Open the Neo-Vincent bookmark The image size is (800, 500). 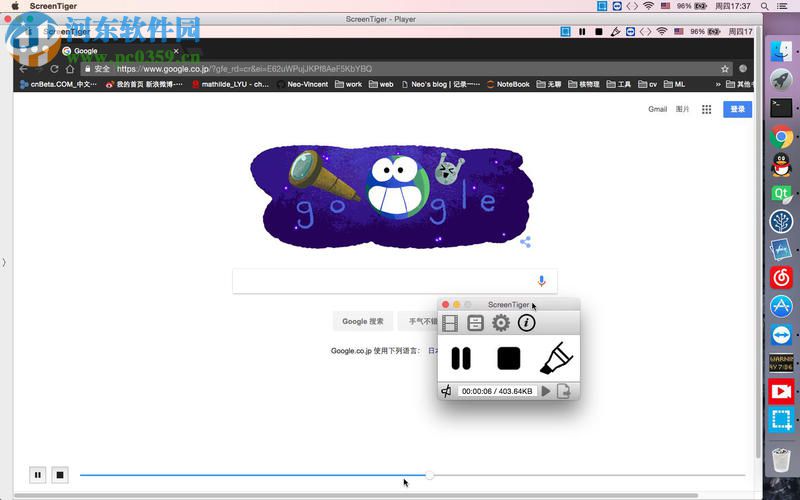(303, 85)
